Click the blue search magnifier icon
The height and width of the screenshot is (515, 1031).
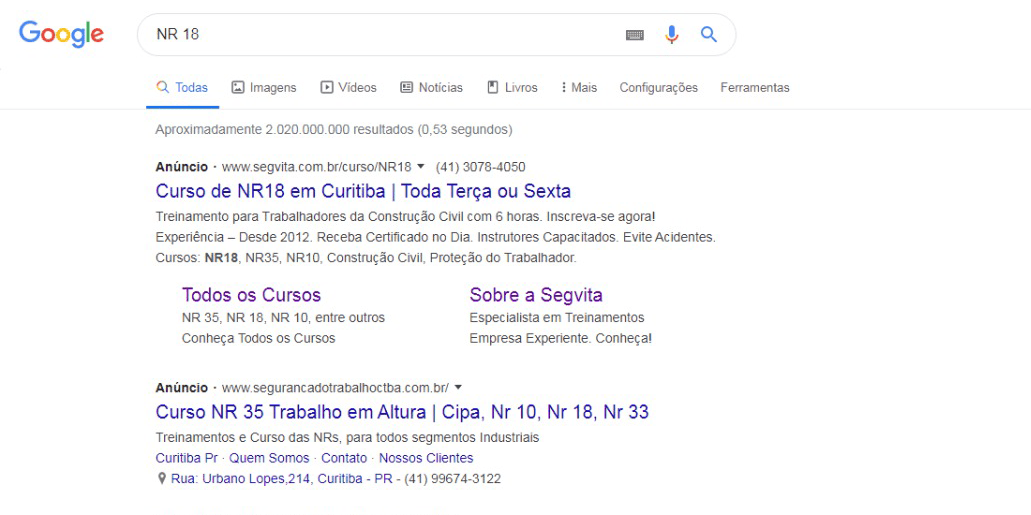[x=708, y=35]
